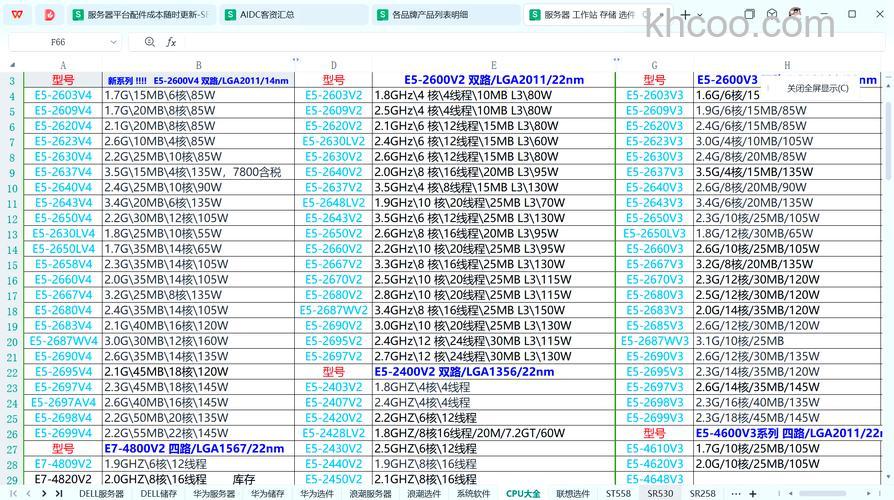Open the Name Box dropdown arrow
This screenshot has height=500, width=894.
pyautogui.click(x=112, y=42)
